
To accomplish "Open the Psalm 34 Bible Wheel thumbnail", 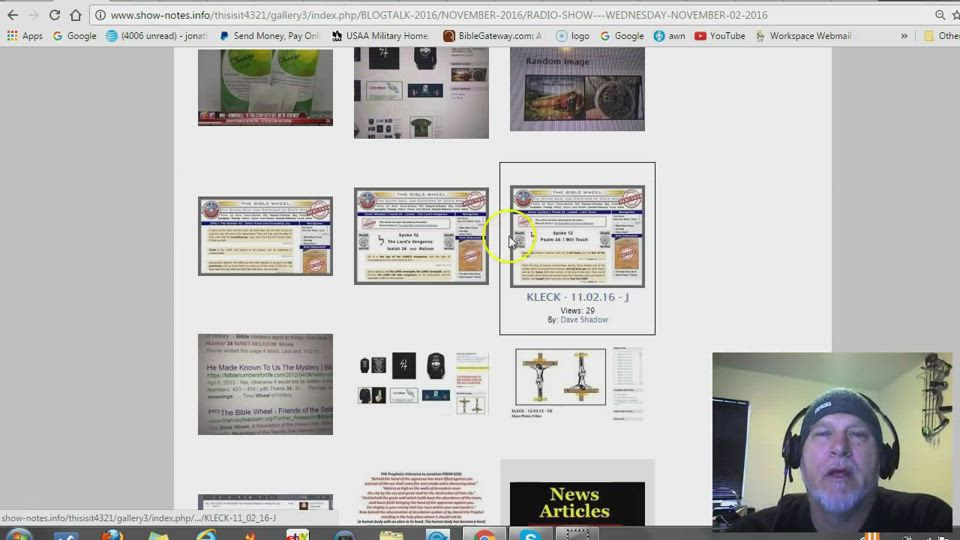I will click(x=577, y=236).
